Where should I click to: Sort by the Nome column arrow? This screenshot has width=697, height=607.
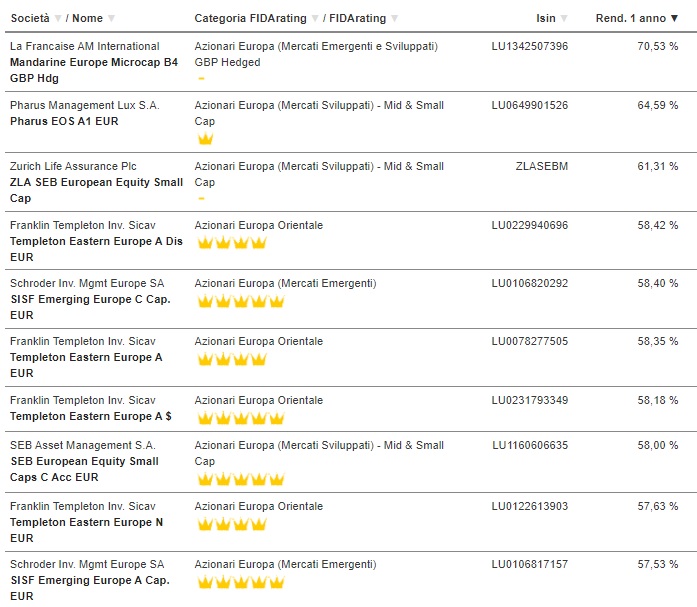[x=111, y=18]
